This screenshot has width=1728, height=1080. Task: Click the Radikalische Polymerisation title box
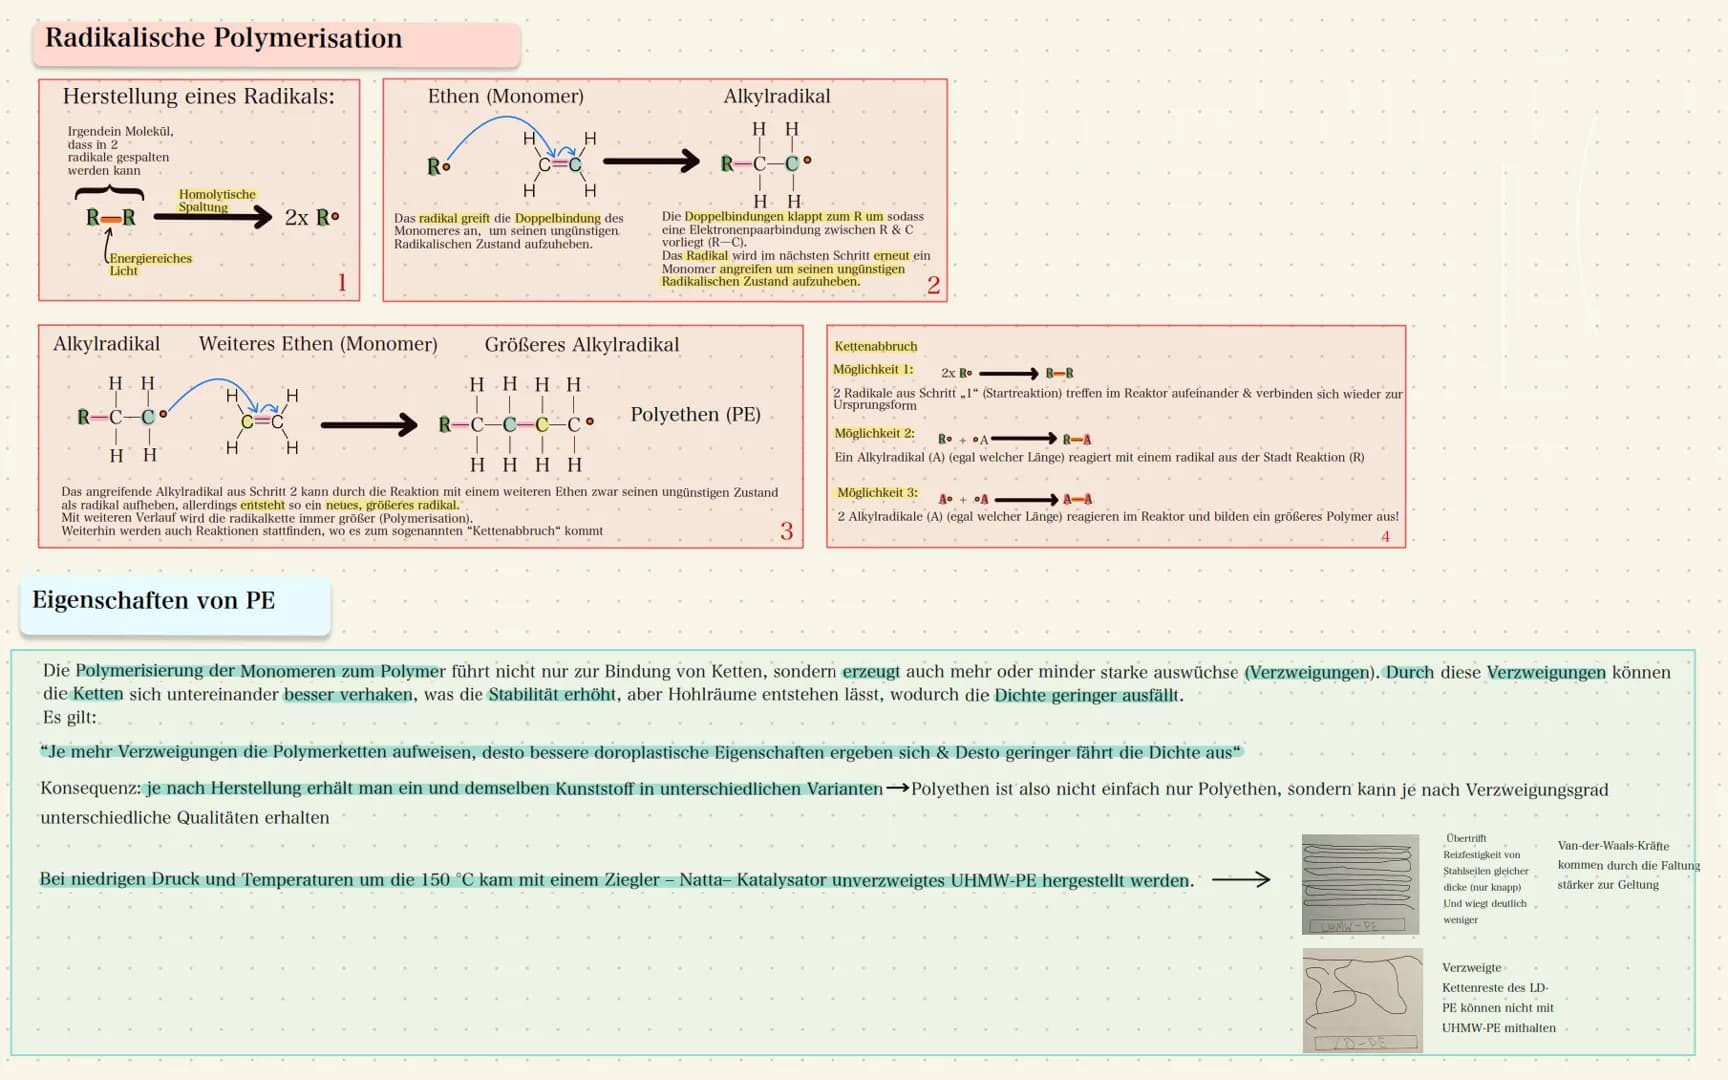[x=276, y=42]
